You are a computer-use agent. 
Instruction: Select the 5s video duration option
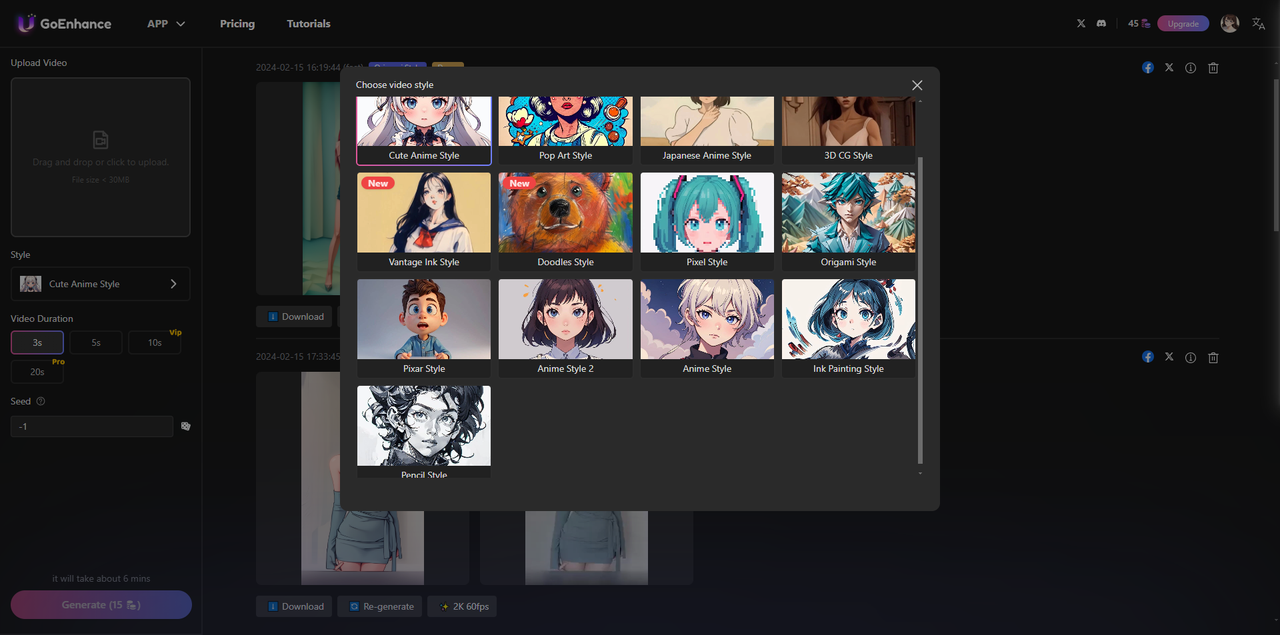tap(96, 343)
